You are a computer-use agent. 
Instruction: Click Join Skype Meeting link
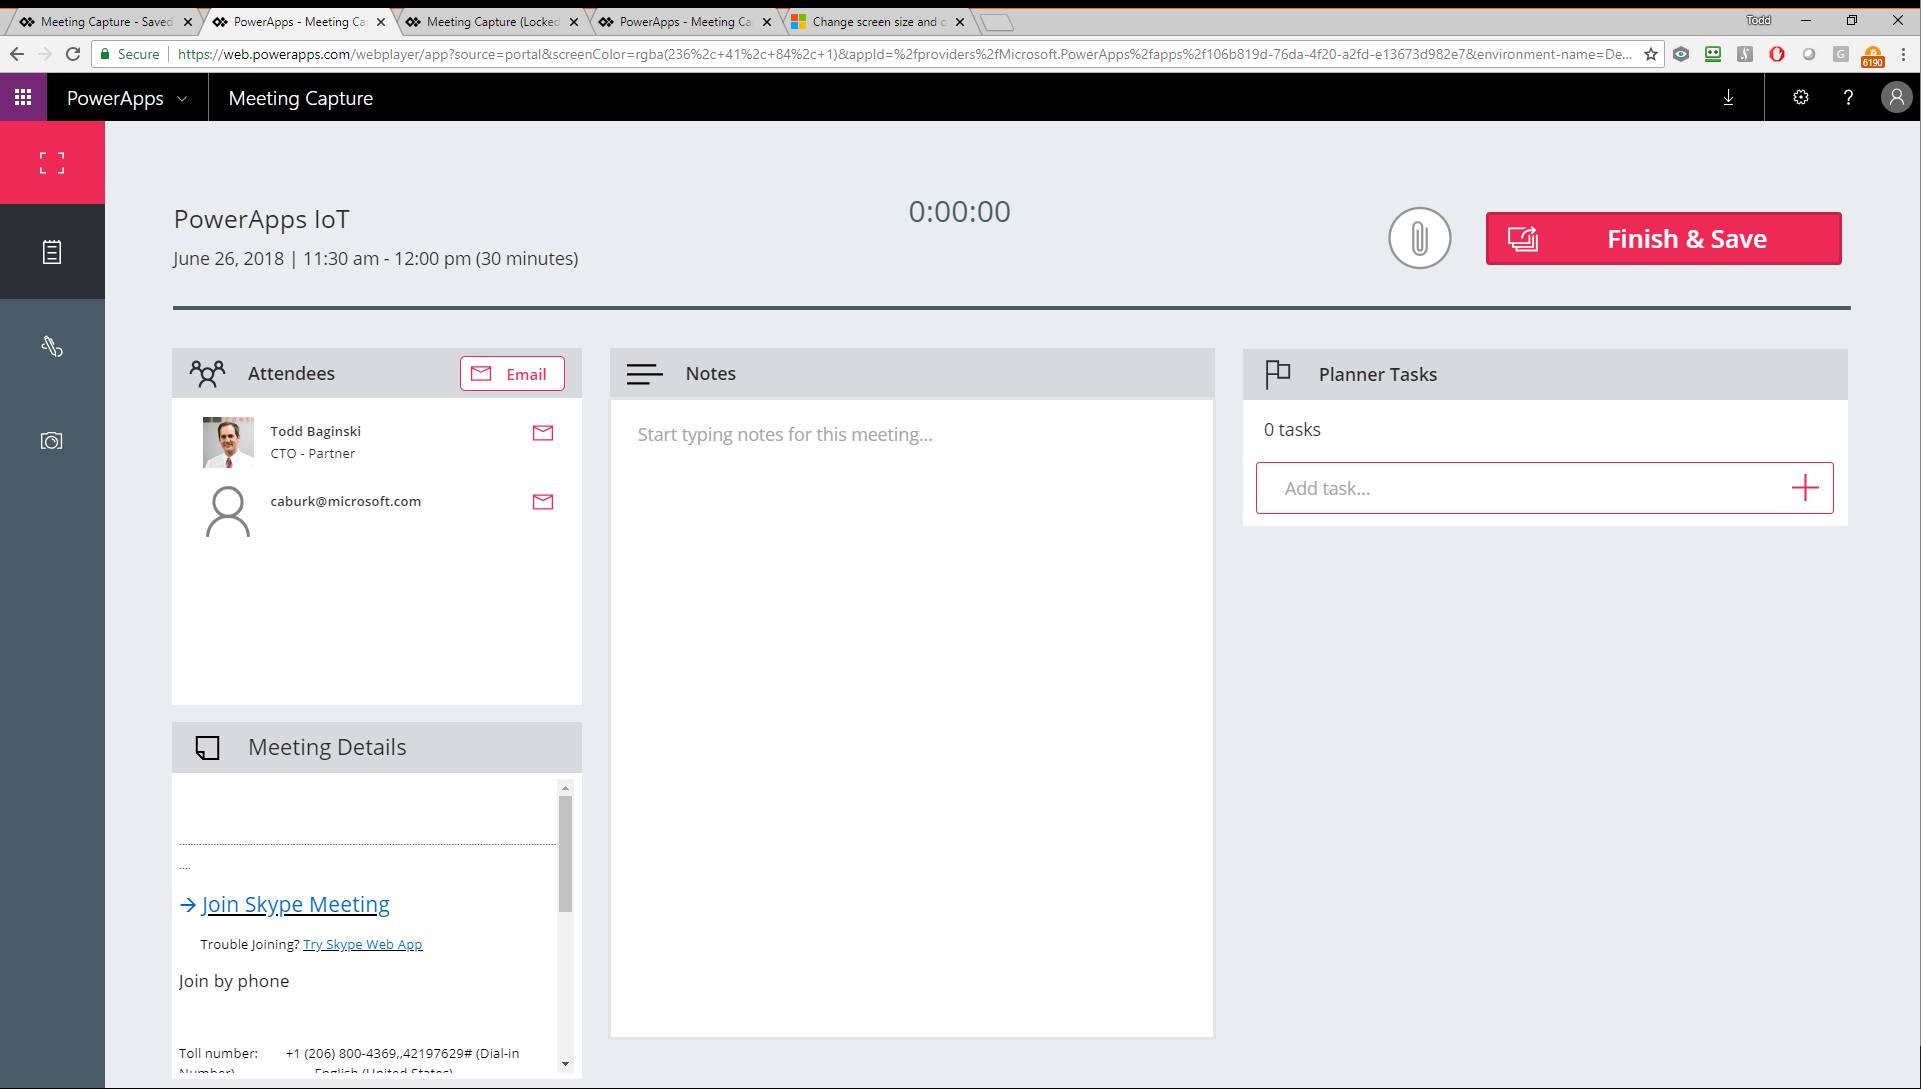point(294,904)
